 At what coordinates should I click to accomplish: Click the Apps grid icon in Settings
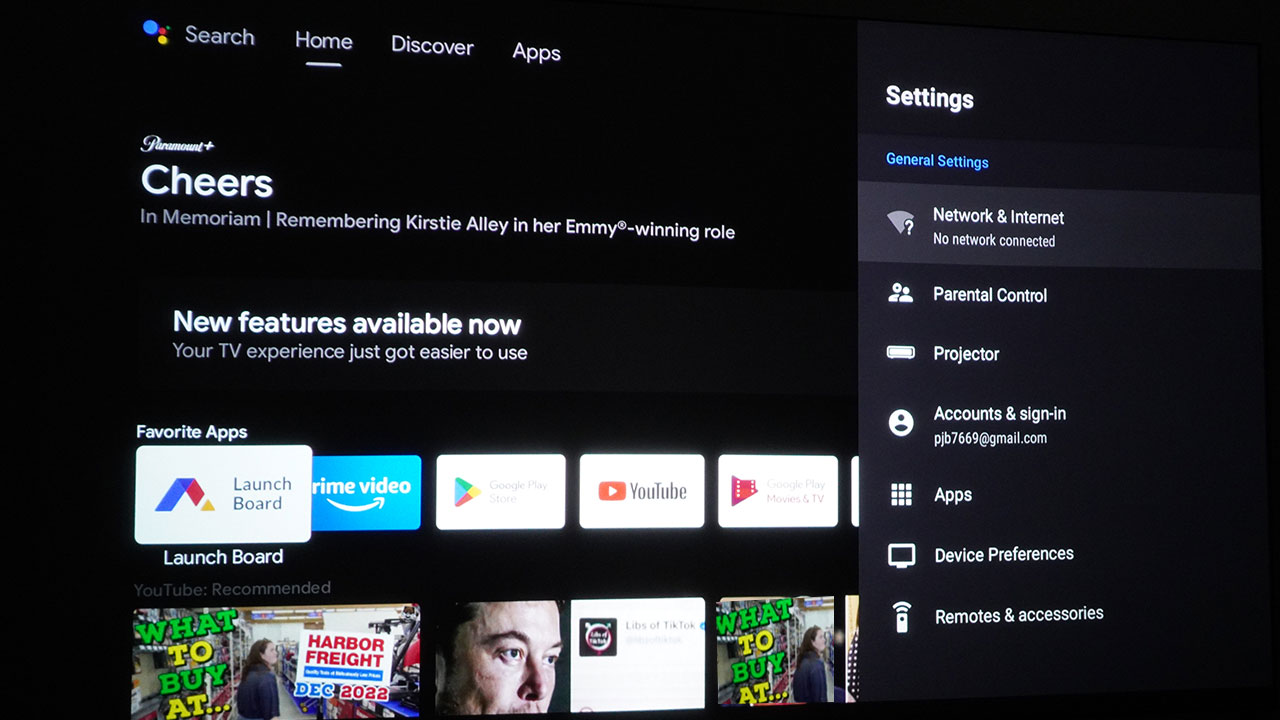(902, 494)
